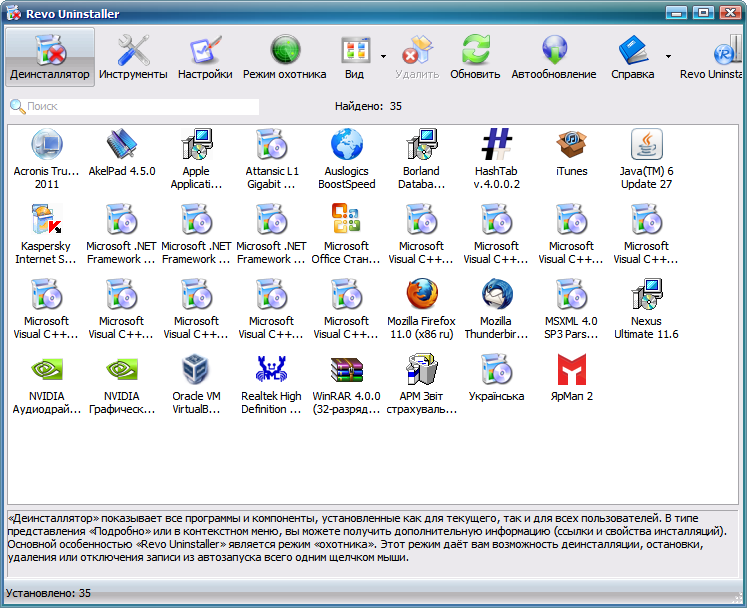This screenshot has height=608, width=747.
Task: Expand the Вид dropdown arrow
Action: point(384,57)
